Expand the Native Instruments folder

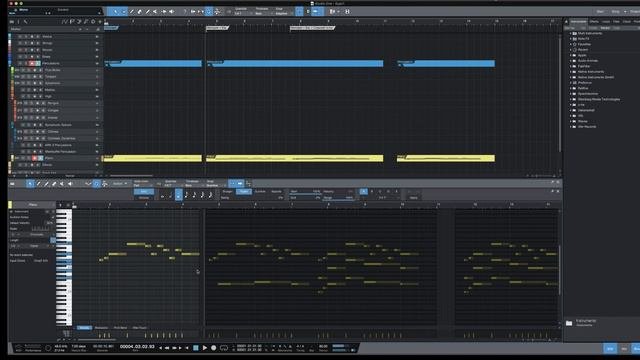571,71
